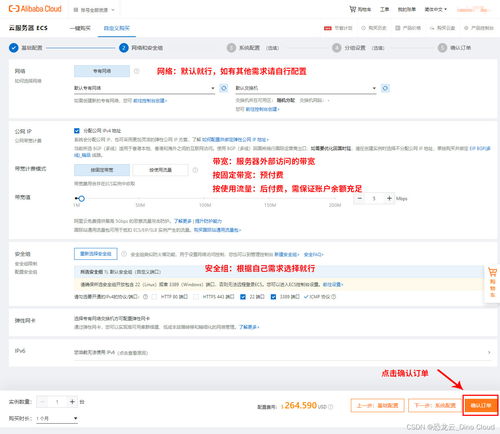Refresh the default vSwitch list
The height and width of the screenshot is (434, 500).
385,88
